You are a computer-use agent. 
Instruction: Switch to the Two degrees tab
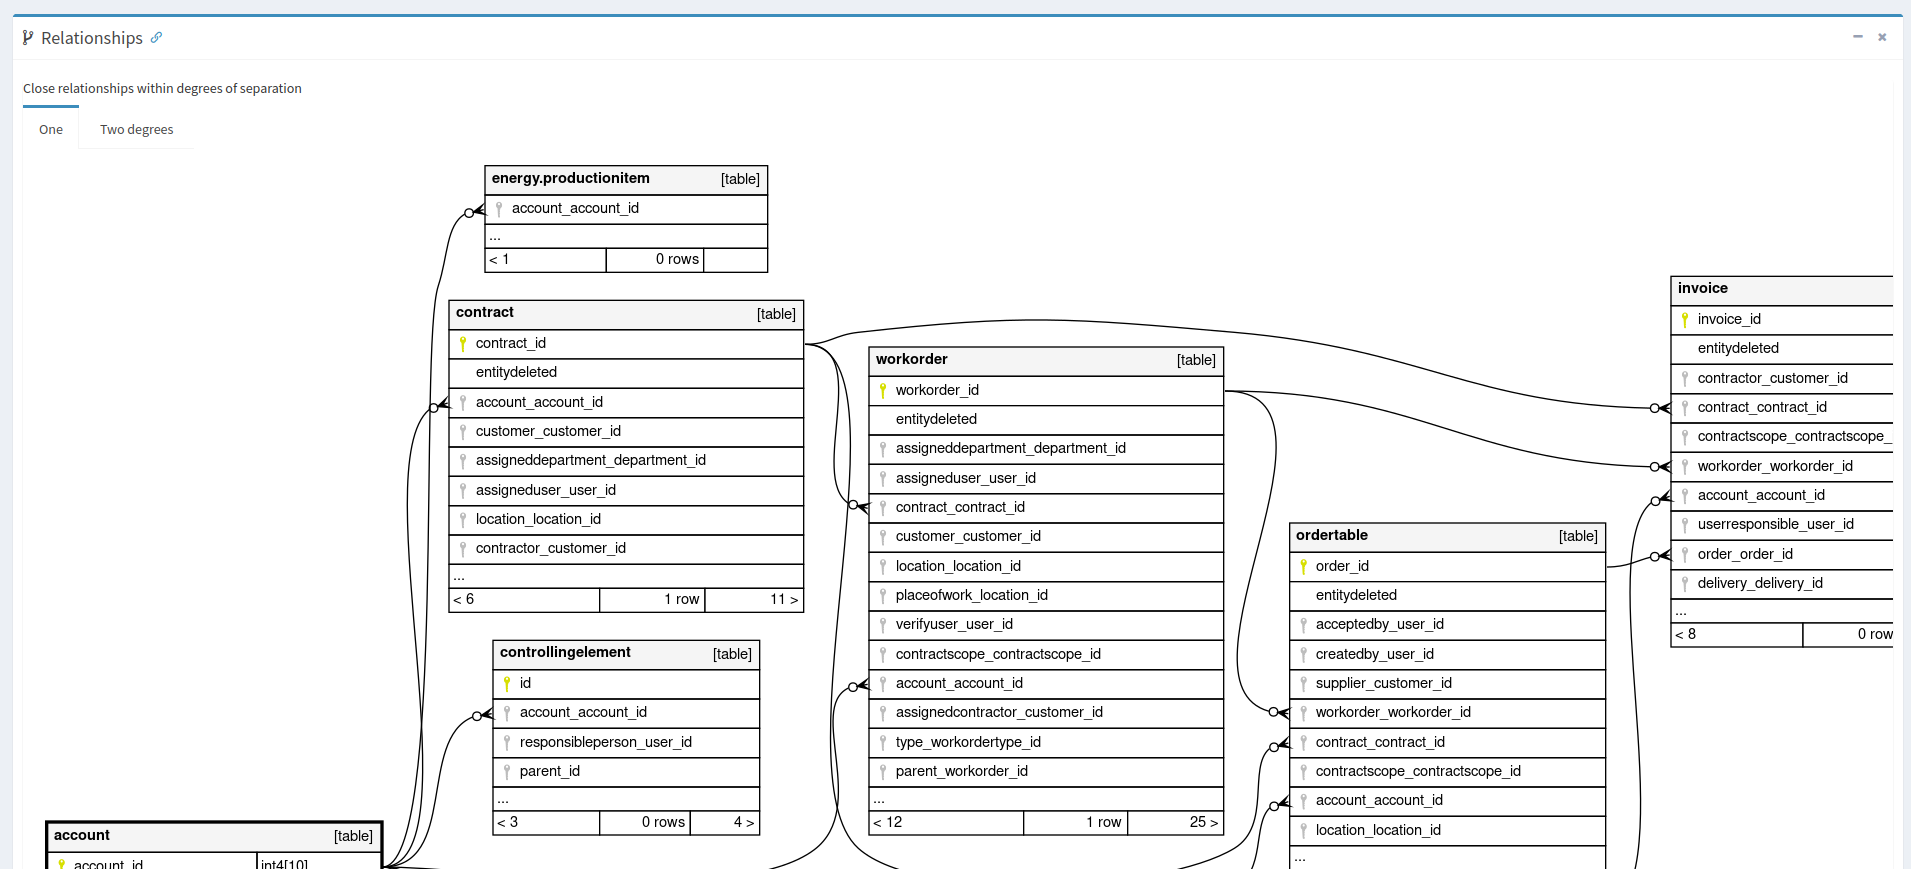coord(136,130)
